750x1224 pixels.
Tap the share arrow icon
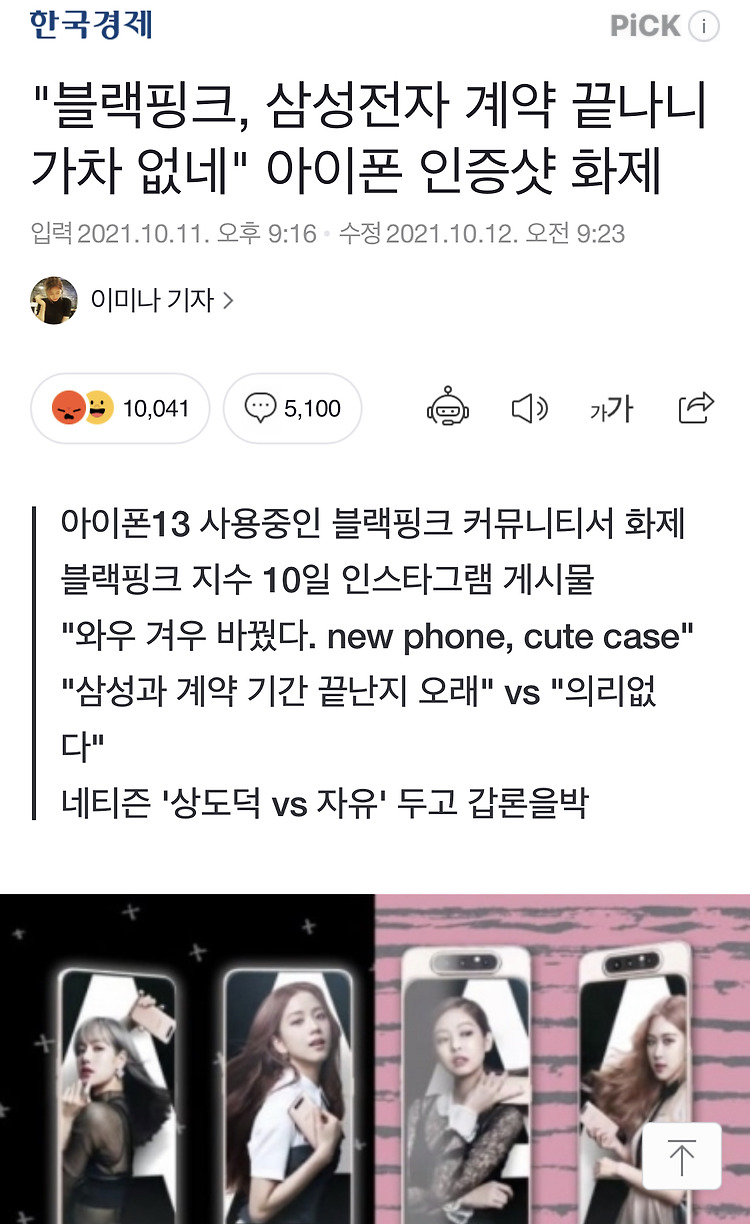696,407
